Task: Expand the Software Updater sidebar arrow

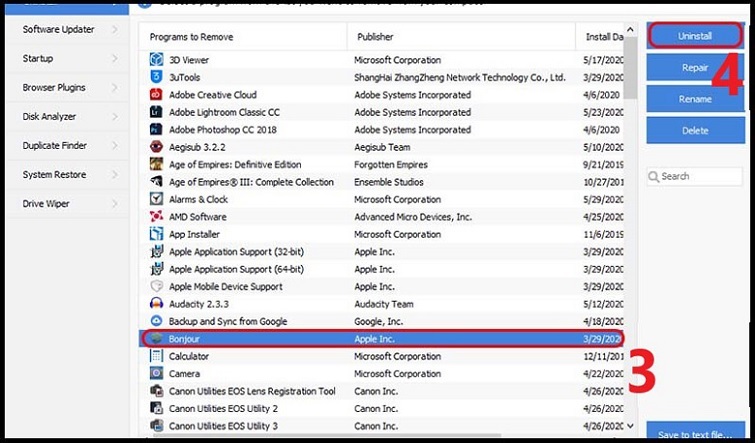Action: pyautogui.click(x=114, y=30)
